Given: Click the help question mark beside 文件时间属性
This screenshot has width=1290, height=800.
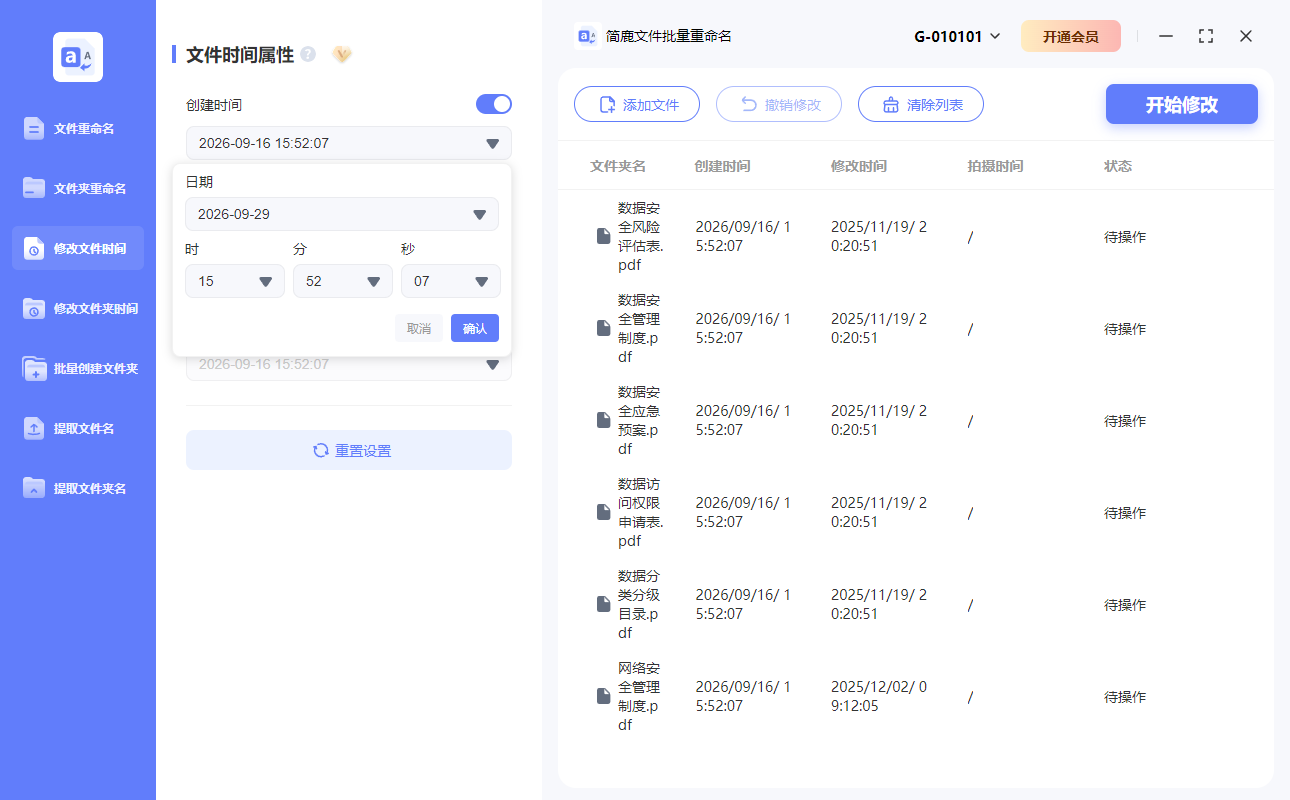Looking at the screenshot, I should (308, 54).
